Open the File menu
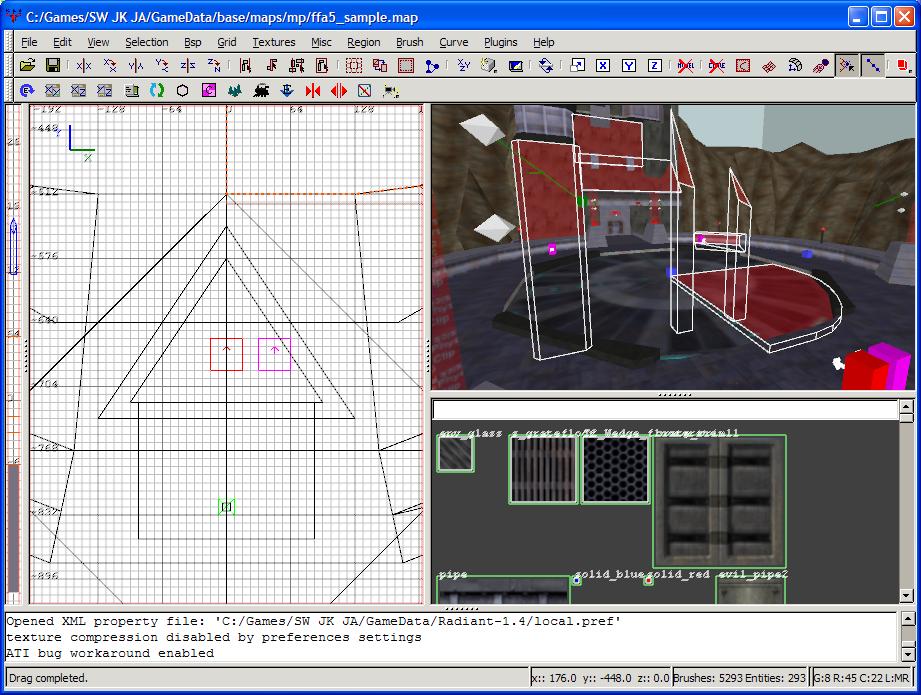921x695 pixels. point(29,42)
